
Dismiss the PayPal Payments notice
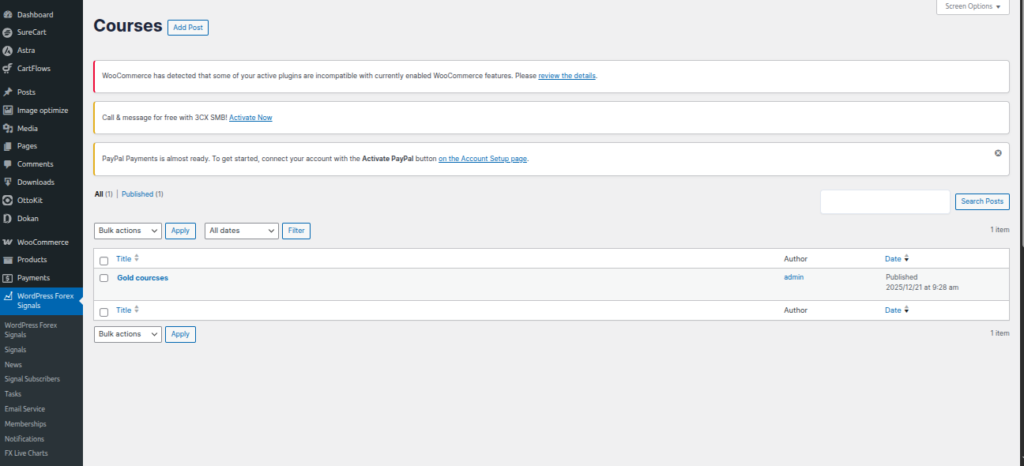pyautogui.click(x=997, y=153)
